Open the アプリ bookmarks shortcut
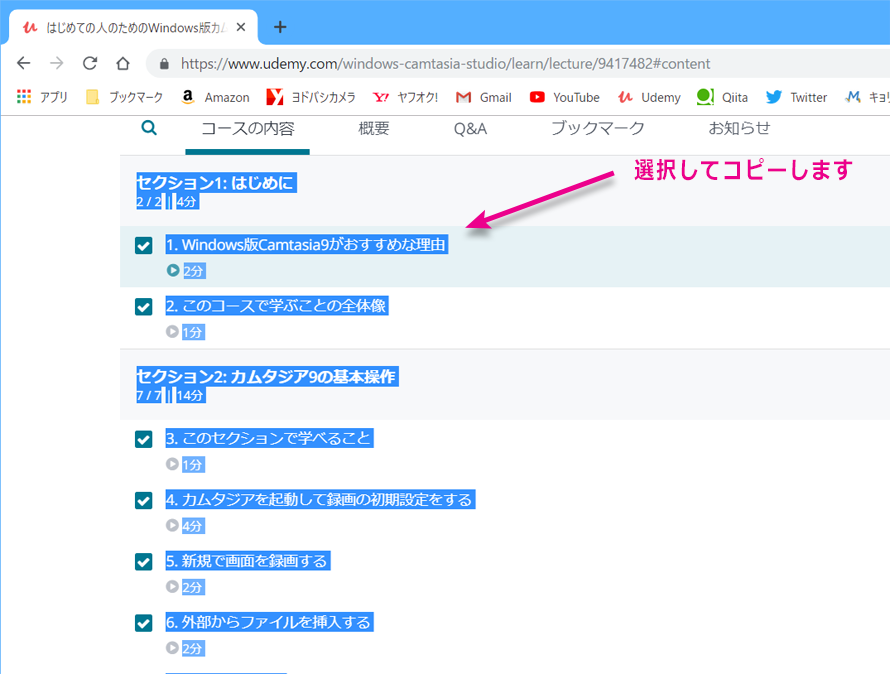 [x=43, y=97]
